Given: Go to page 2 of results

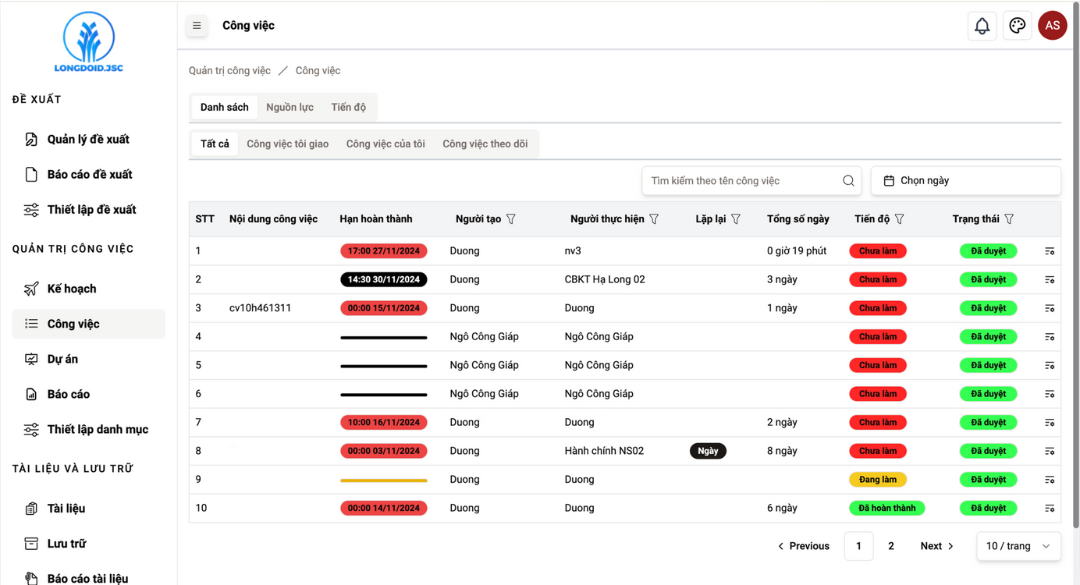Looking at the screenshot, I should pos(891,546).
